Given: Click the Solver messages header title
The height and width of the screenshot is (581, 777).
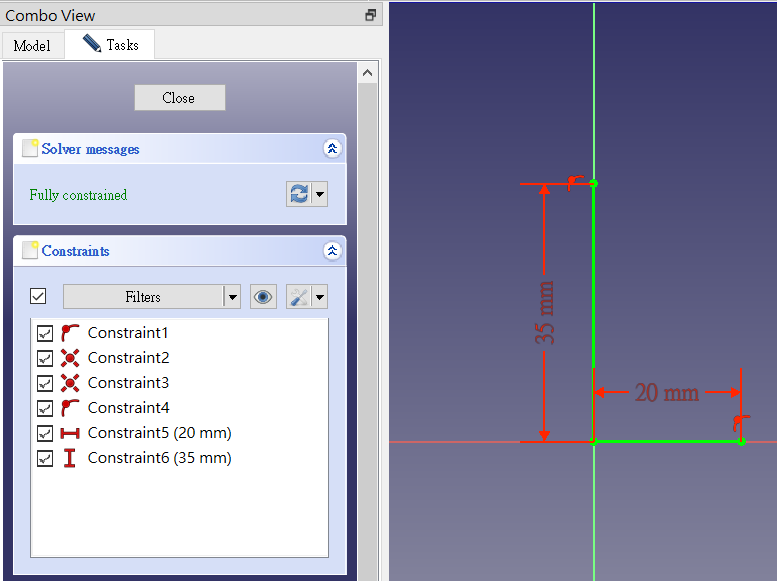Looking at the screenshot, I should click(x=90, y=149).
